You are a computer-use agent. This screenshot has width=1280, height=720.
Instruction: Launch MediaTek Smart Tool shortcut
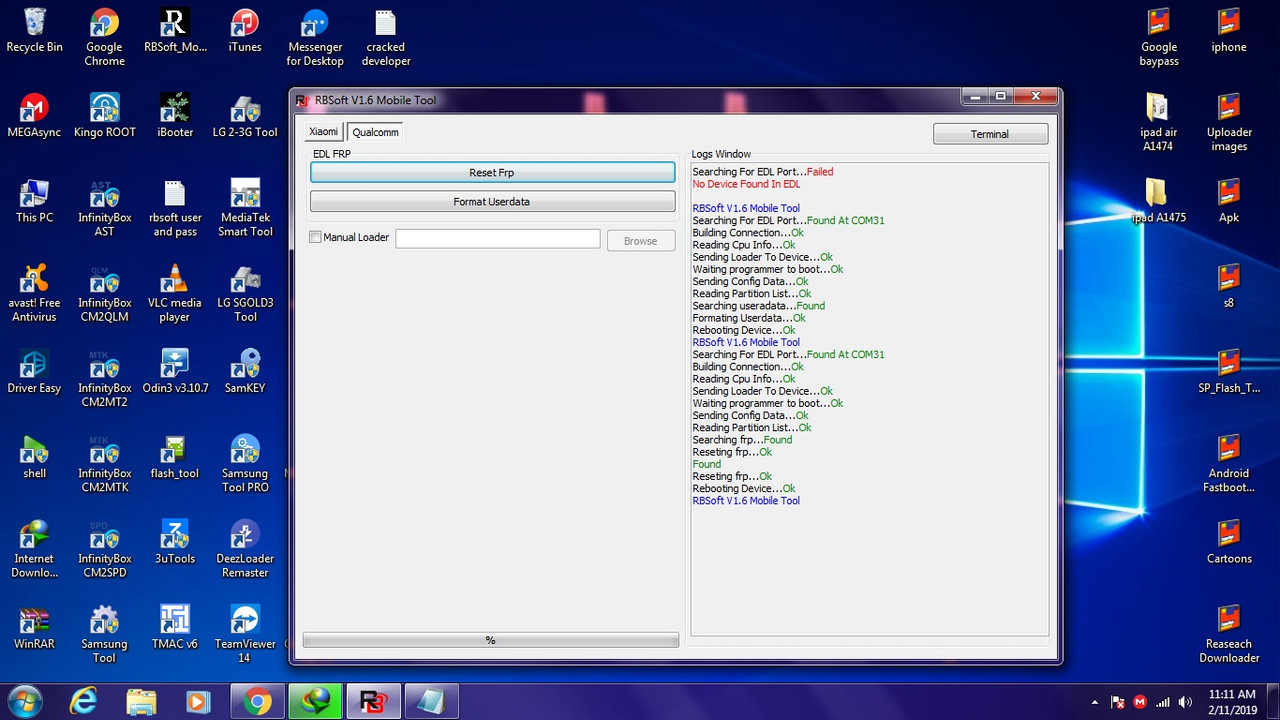245,208
